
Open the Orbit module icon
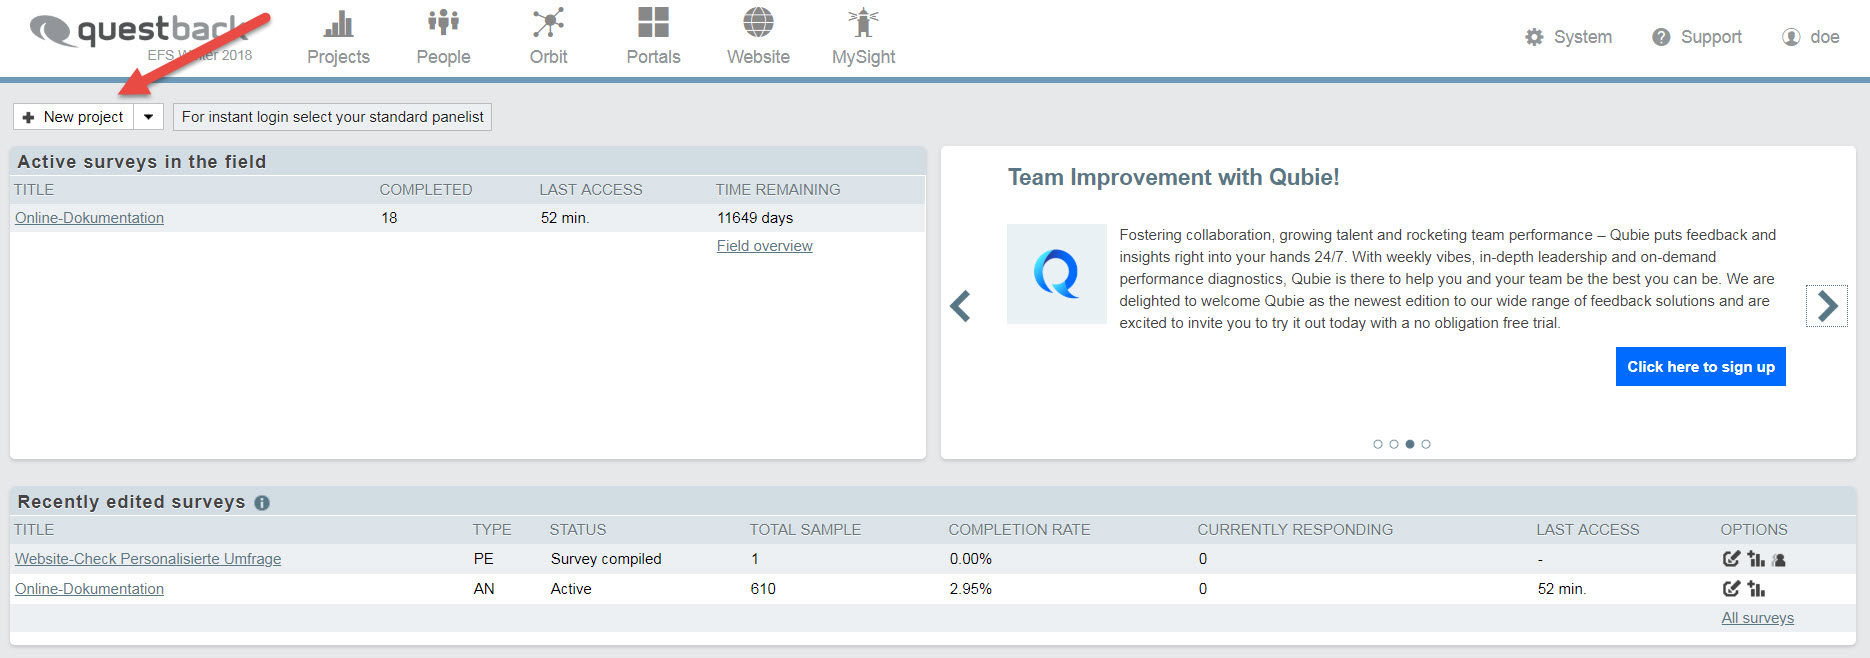(548, 23)
